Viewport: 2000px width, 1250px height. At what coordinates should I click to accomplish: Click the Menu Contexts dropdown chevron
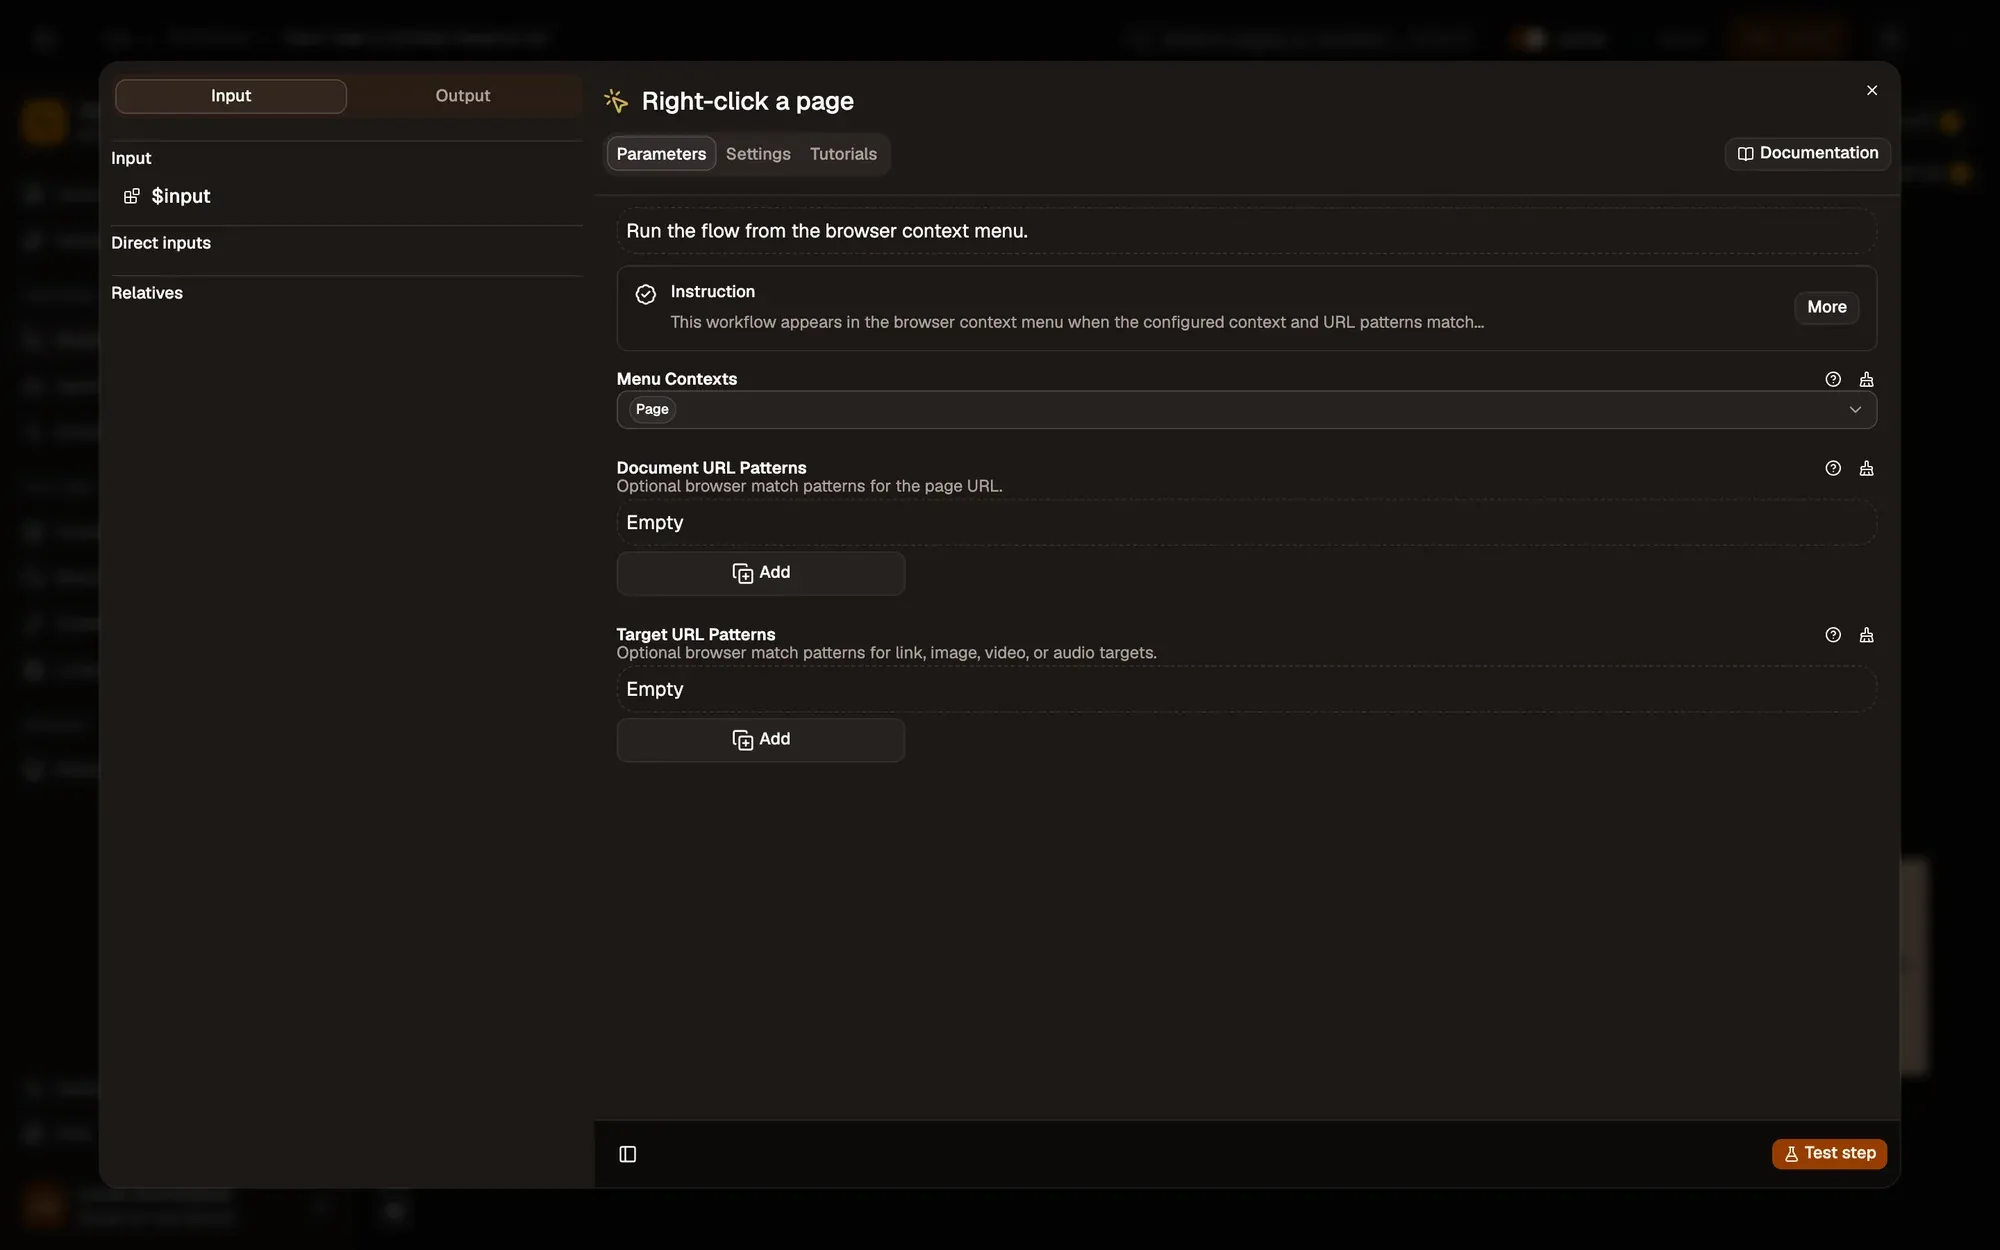(x=1855, y=410)
